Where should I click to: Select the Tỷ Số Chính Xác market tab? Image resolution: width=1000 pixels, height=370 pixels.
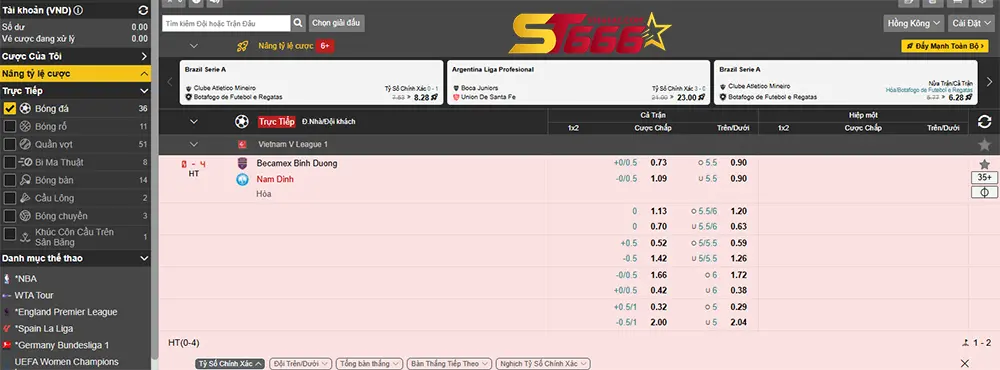[230, 364]
